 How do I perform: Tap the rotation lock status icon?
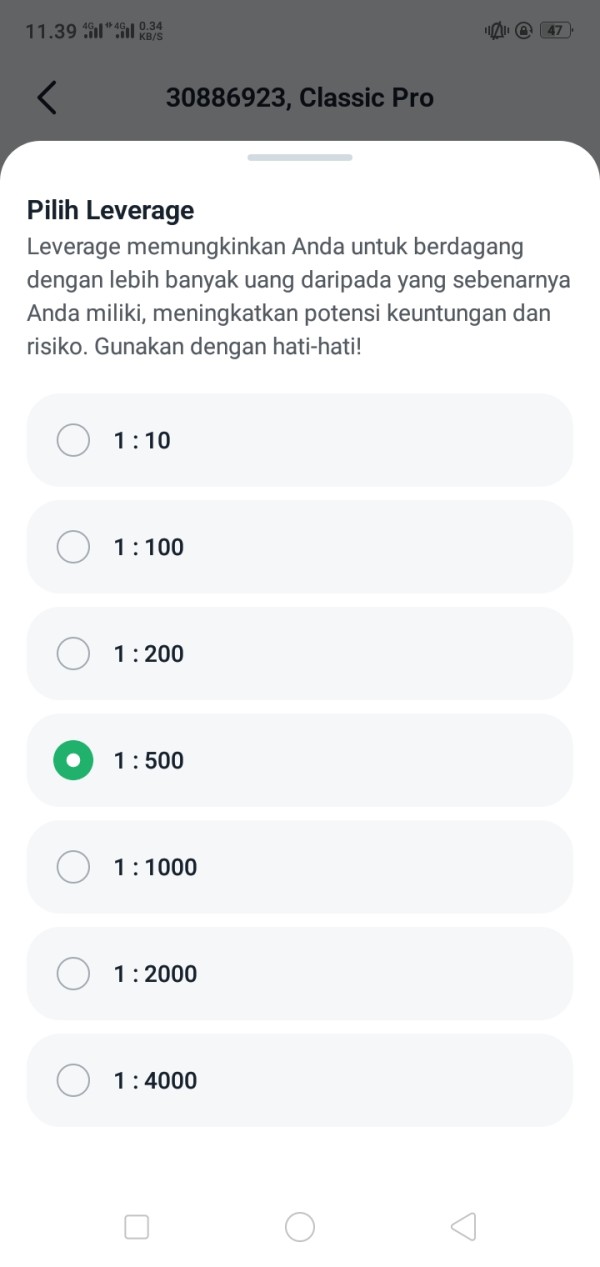coord(523,31)
